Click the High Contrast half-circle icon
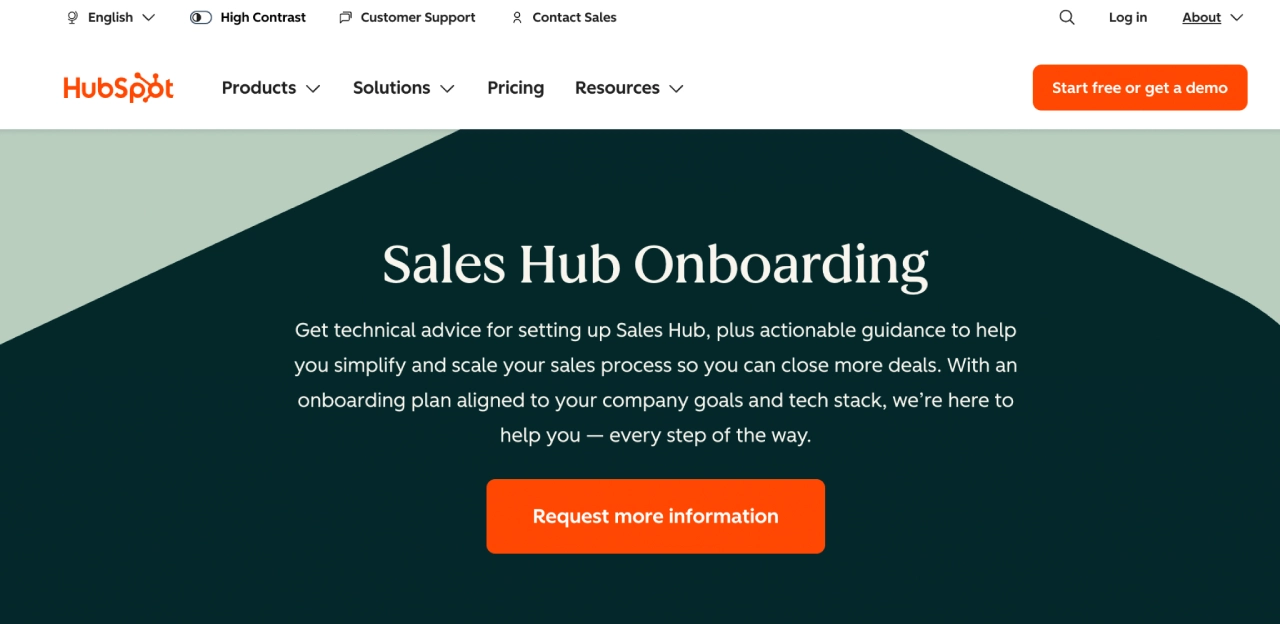 tap(200, 17)
